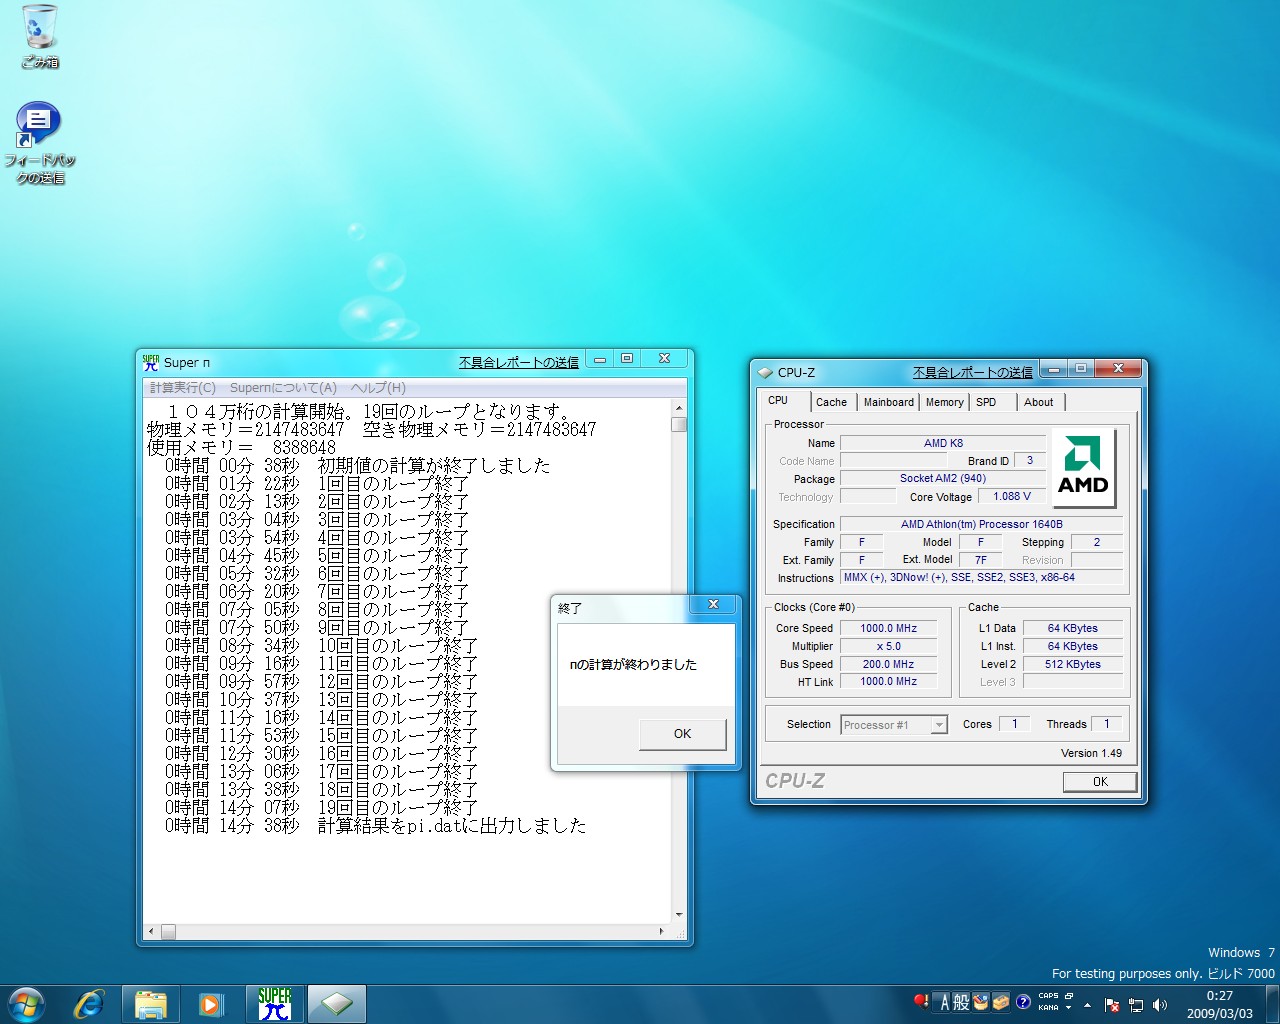Image resolution: width=1280 pixels, height=1024 pixels.
Task: Click the Instructions field listing MMX, SSE
Action: coord(981,577)
